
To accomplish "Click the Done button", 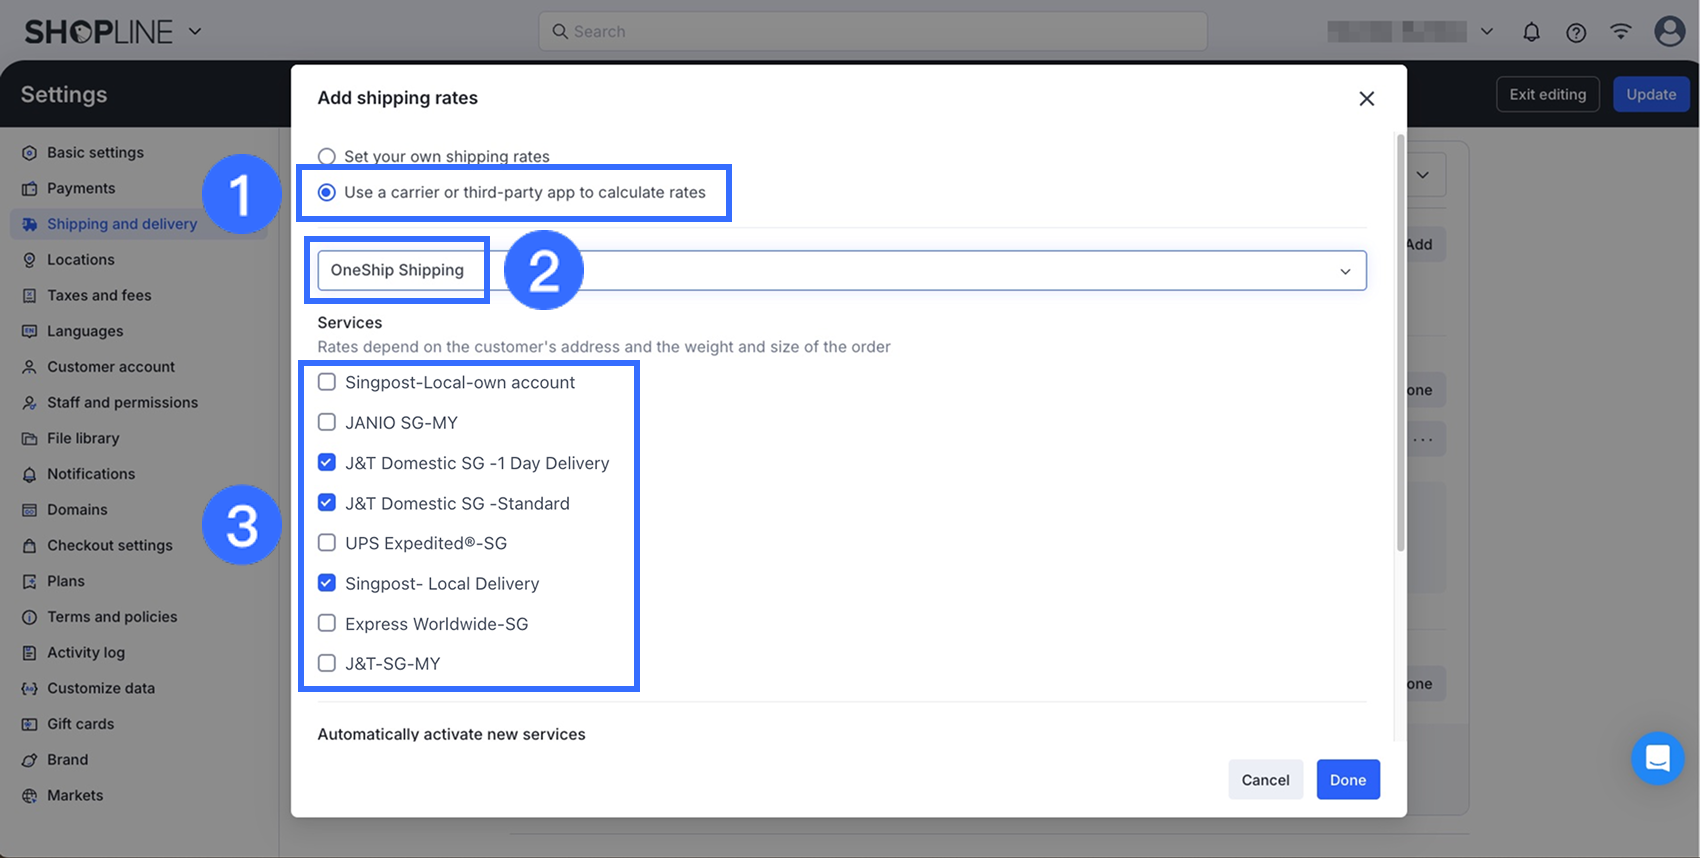I will point(1348,780).
